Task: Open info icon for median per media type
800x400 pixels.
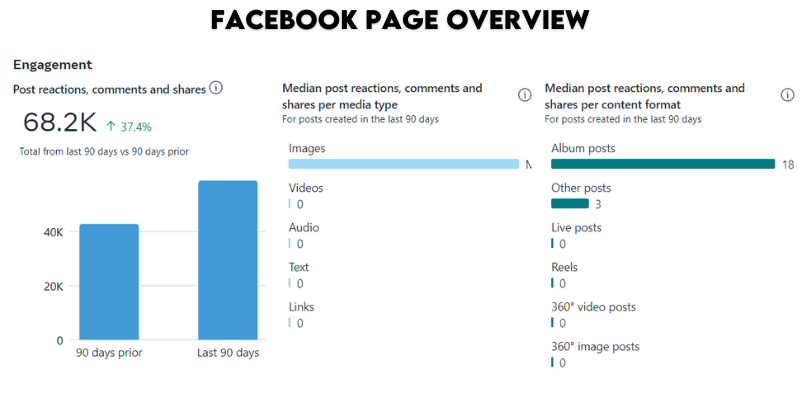Action: point(524,95)
